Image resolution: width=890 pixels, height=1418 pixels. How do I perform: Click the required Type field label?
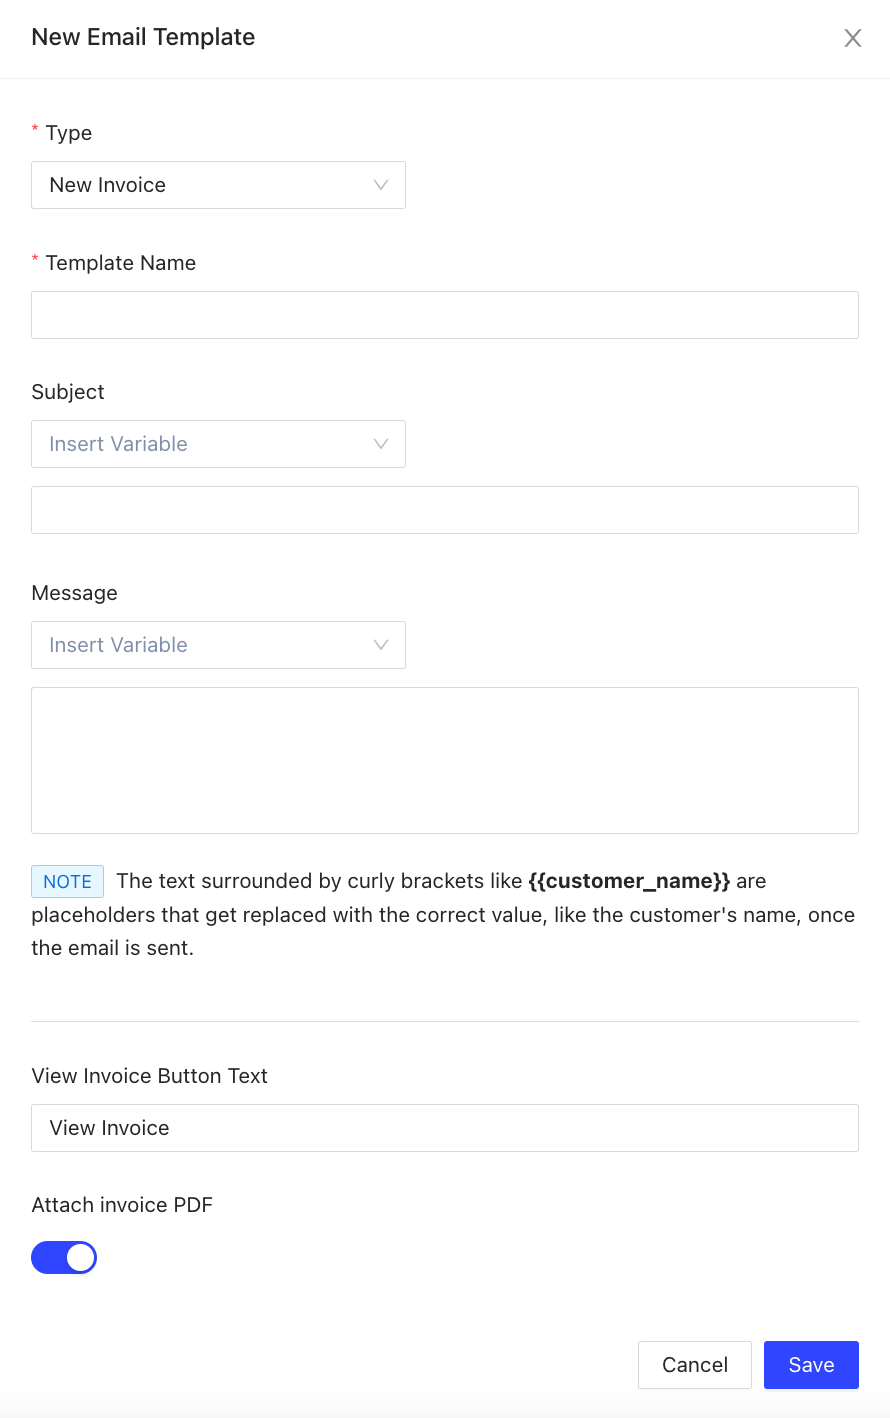68,133
